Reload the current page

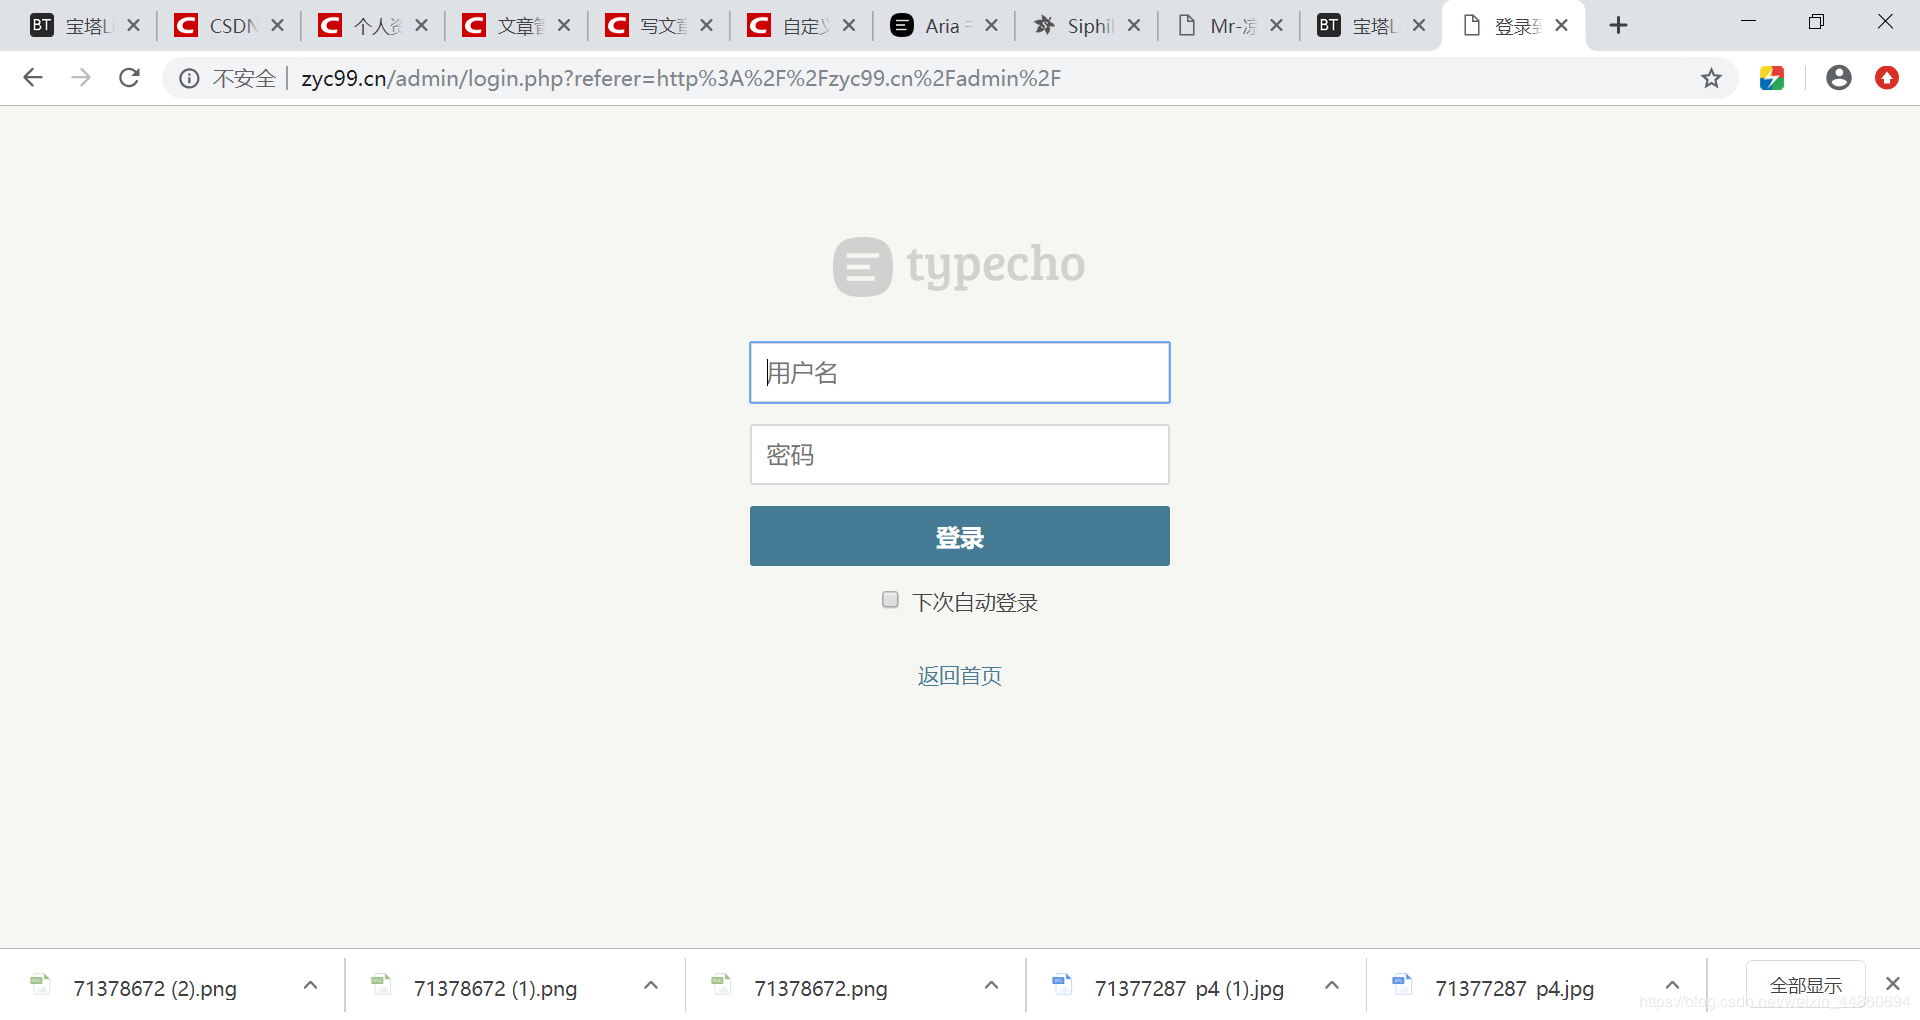point(129,78)
